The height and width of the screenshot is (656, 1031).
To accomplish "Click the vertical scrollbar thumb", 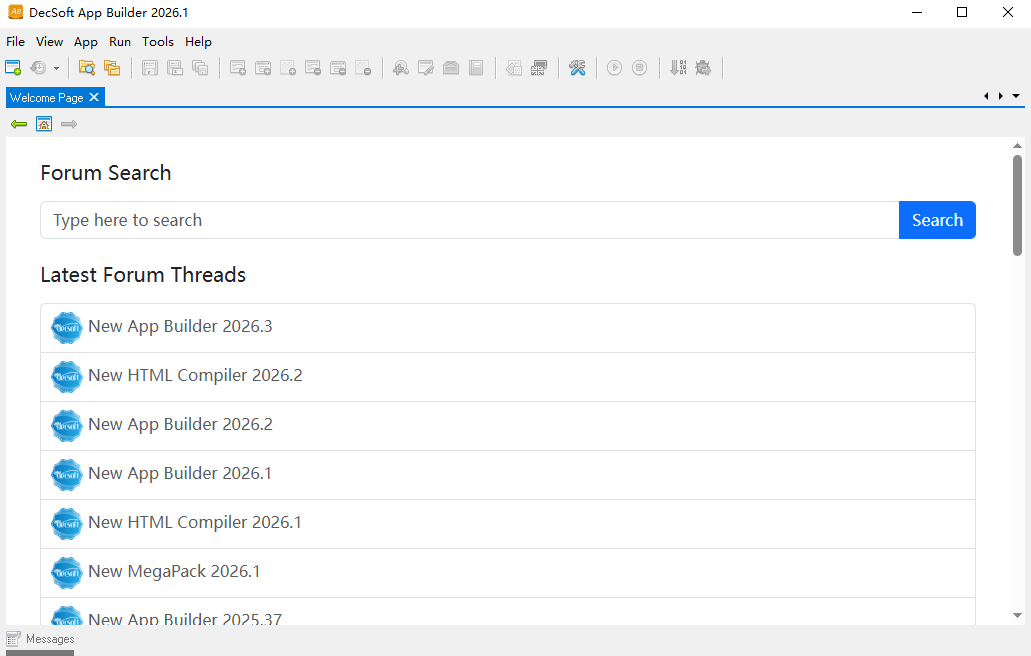I will coord(1017,205).
